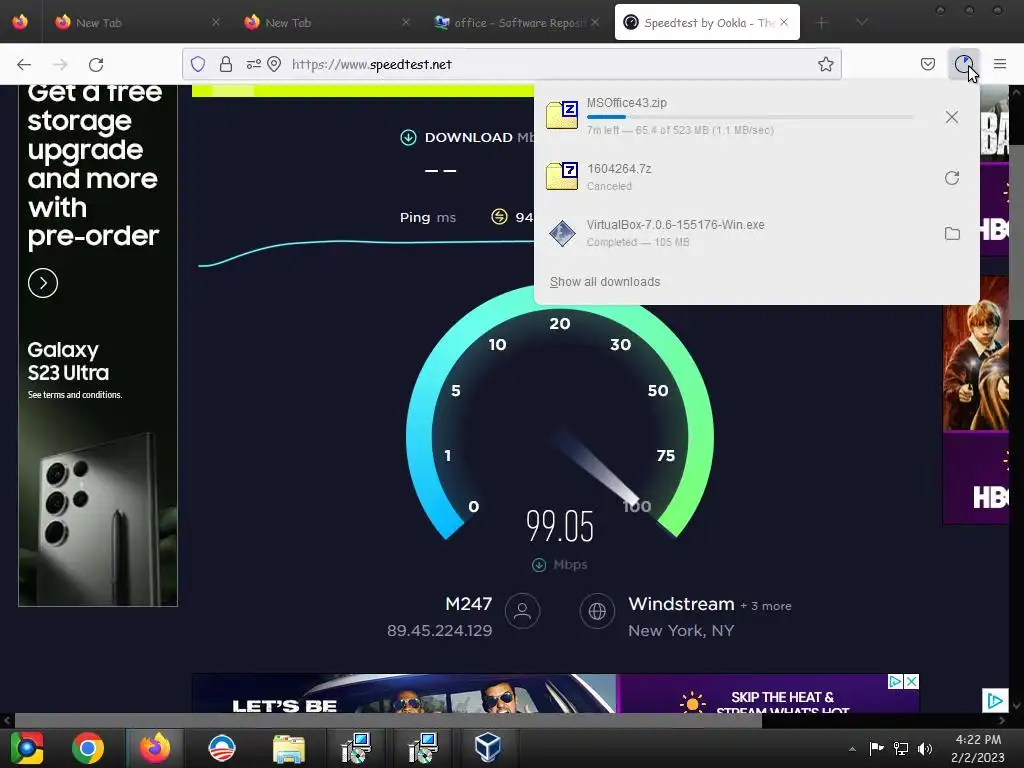Click the Ping ms label
This screenshot has height=768, width=1024.
428,217
